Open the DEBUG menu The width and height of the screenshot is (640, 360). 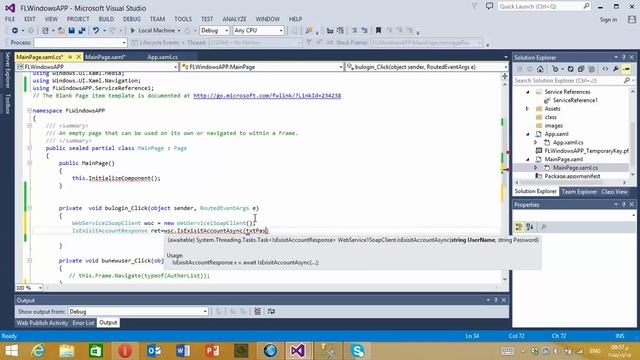tap(131, 19)
